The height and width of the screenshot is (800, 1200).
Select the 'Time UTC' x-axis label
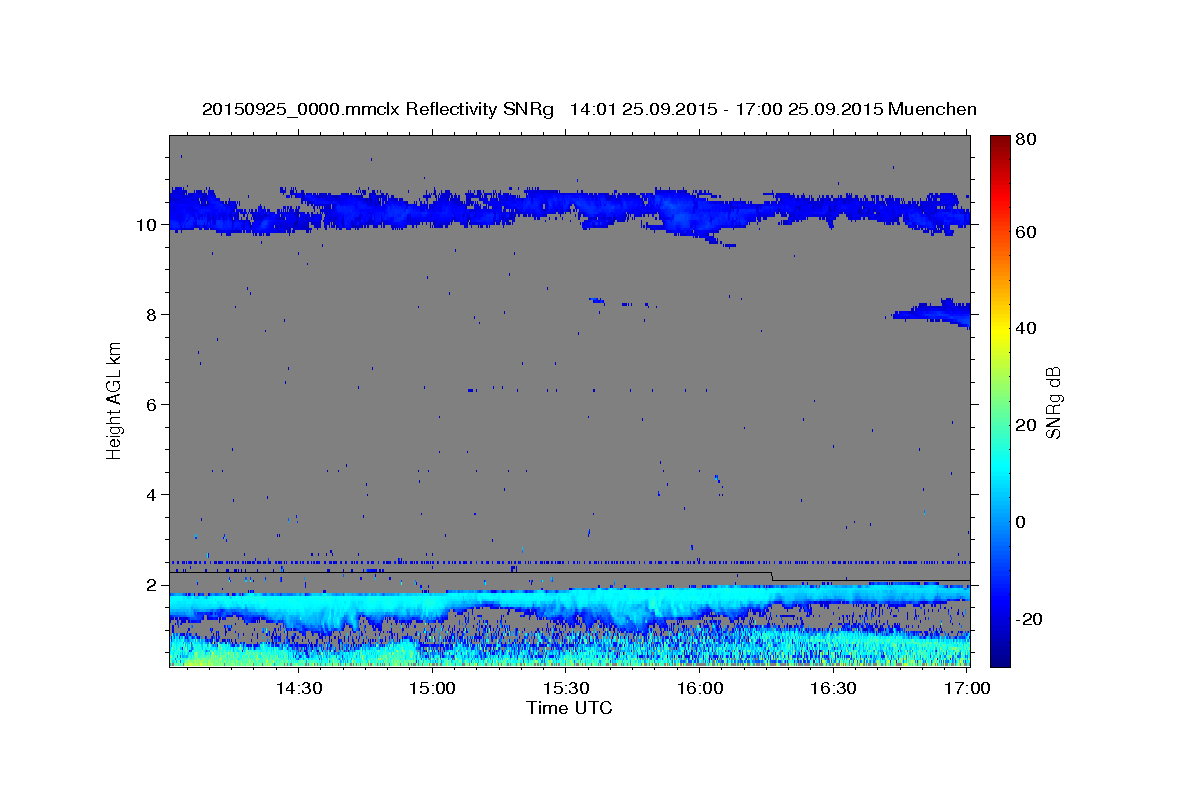569,708
